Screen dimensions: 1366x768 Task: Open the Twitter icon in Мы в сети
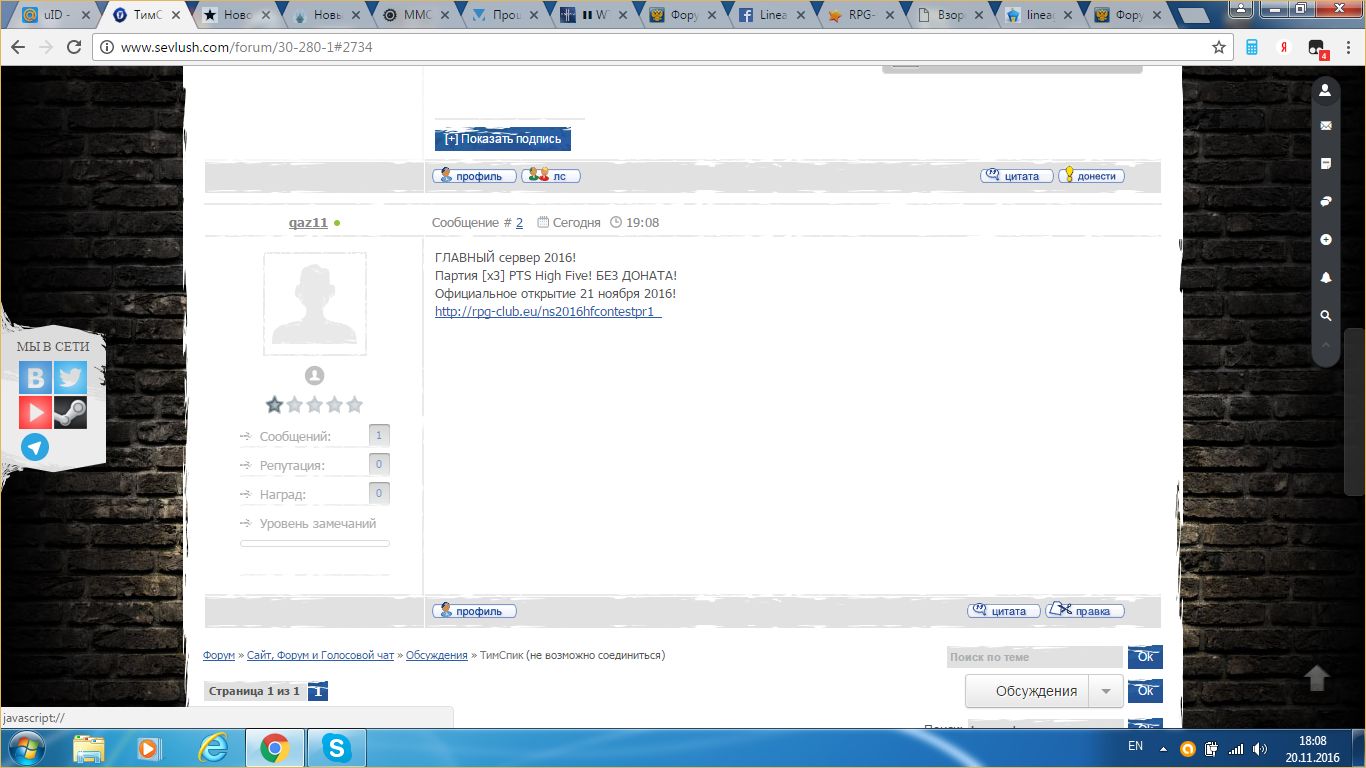pyautogui.click(x=70, y=378)
